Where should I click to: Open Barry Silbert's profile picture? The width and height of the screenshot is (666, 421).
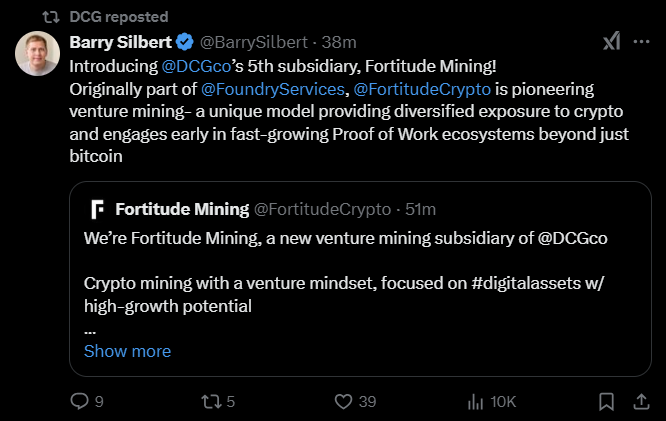pyautogui.click(x=38, y=53)
